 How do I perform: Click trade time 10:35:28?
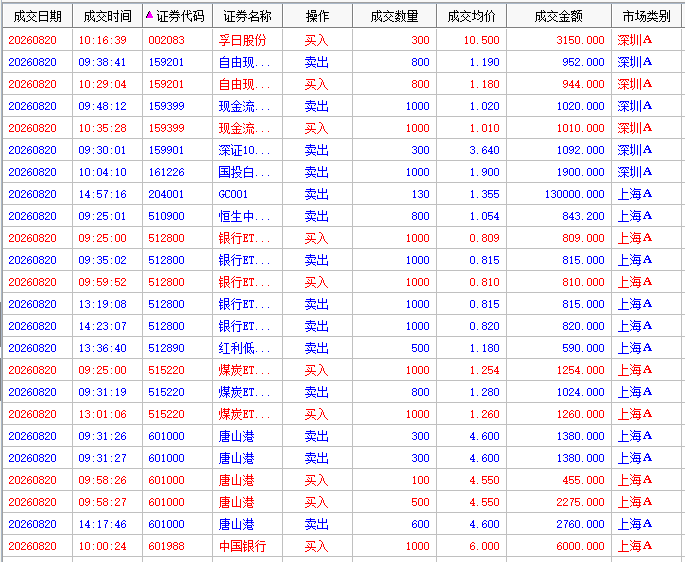[102, 128]
